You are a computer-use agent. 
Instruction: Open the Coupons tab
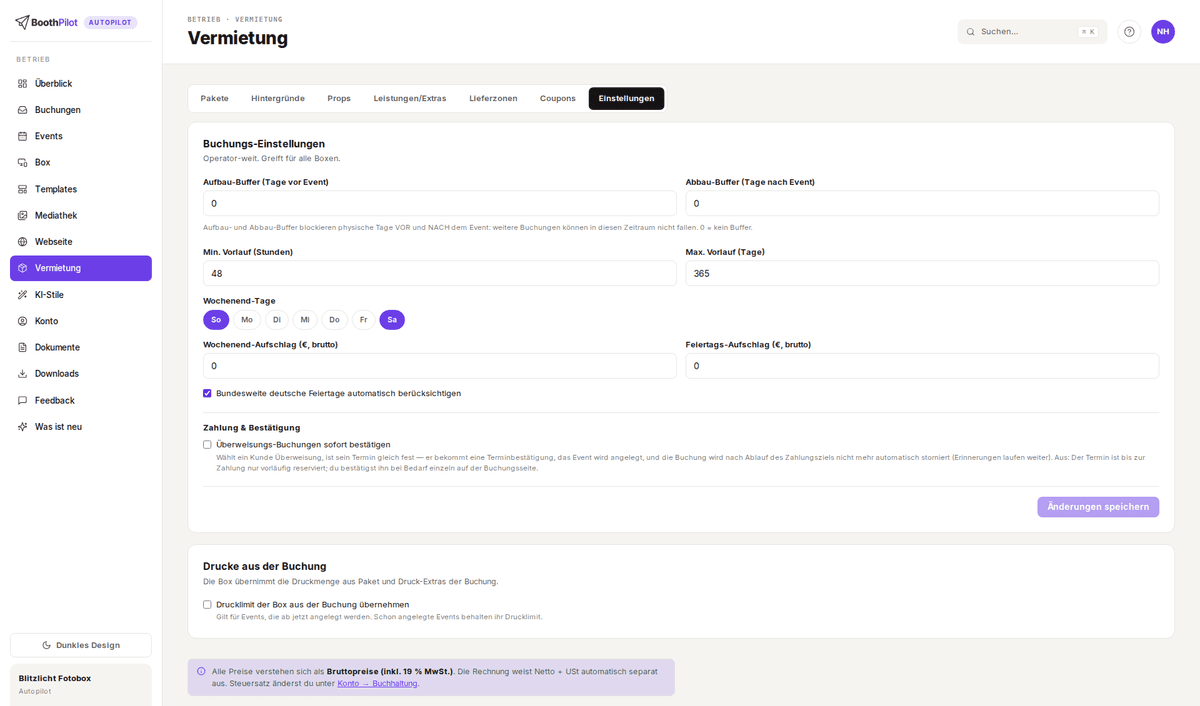tap(558, 98)
